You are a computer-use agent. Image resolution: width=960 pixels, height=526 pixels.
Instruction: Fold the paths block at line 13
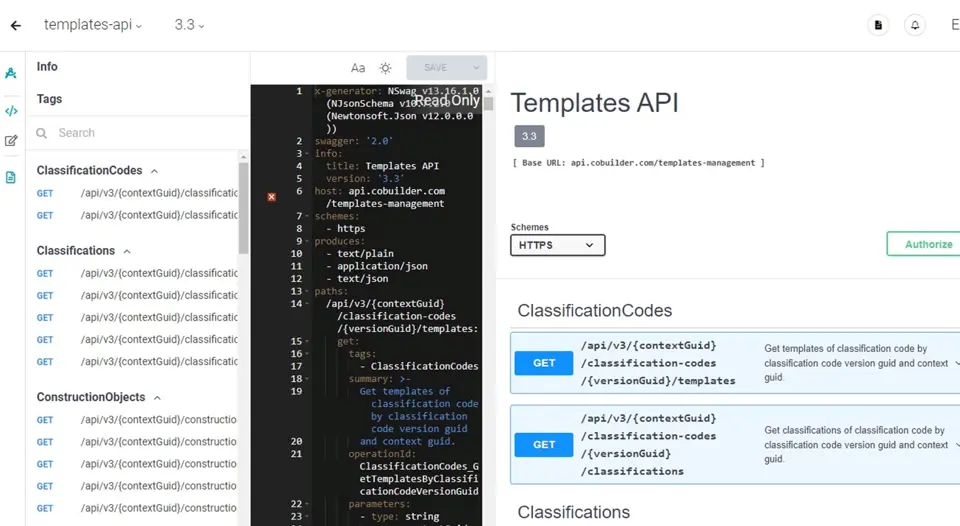click(307, 291)
